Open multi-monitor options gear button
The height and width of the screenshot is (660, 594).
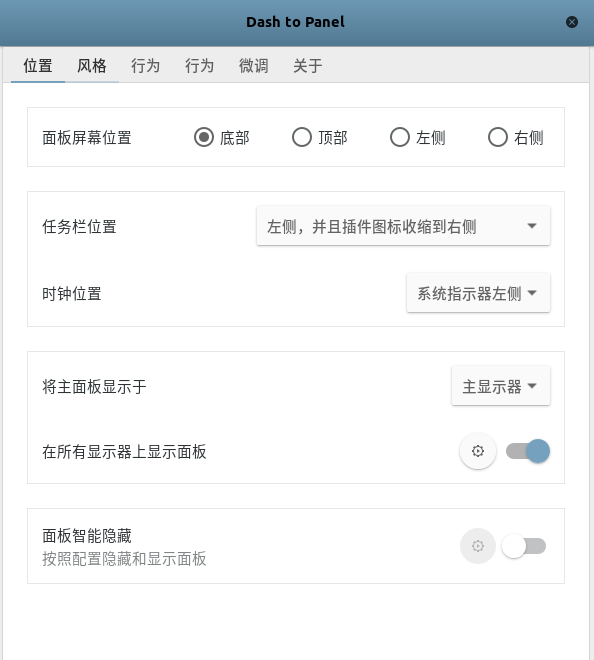pyautogui.click(x=477, y=451)
